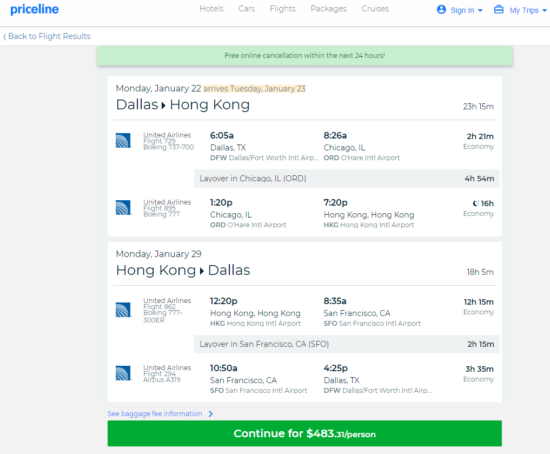Click the My Trips briefcase icon
The width and height of the screenshot is (550, 454).
pyautogui.click(x=498, y=9)
